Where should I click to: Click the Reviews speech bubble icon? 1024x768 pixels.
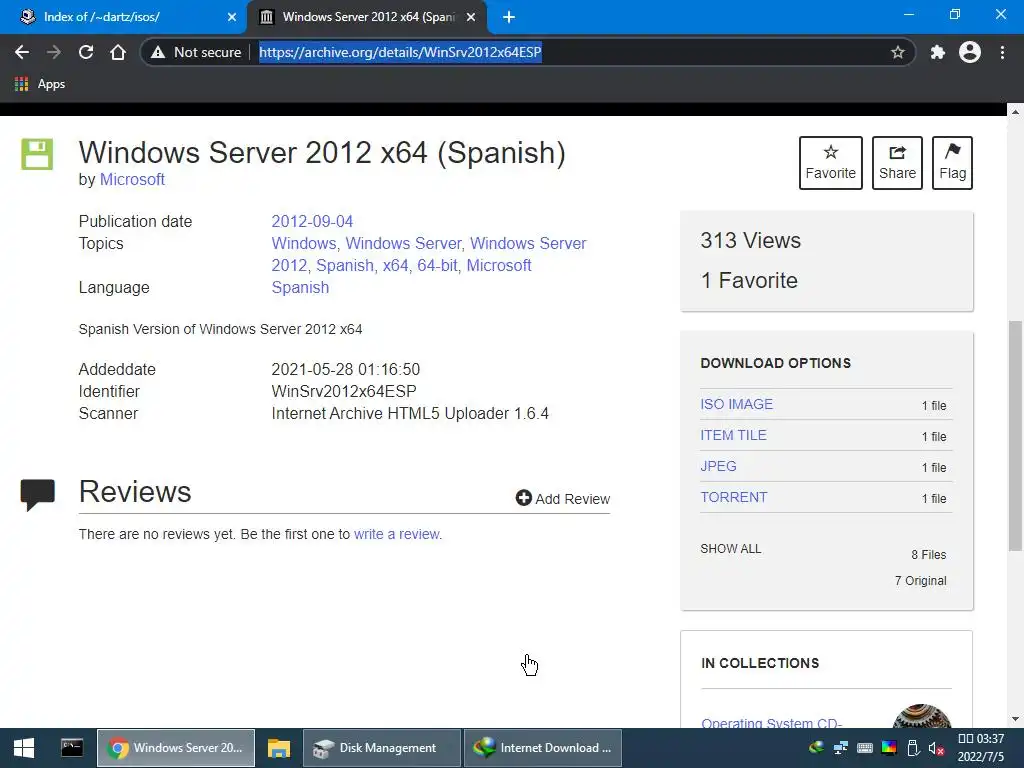coord(38,494)
